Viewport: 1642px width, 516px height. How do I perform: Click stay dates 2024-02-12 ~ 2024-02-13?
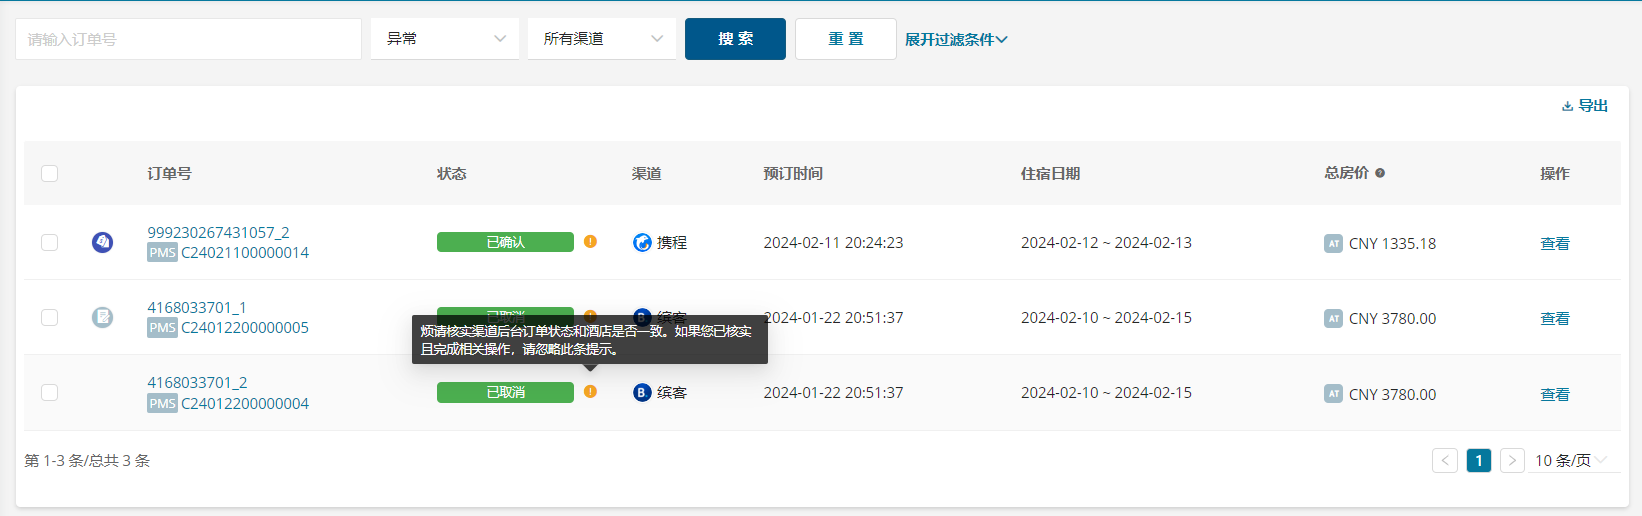click(1106, 242)
